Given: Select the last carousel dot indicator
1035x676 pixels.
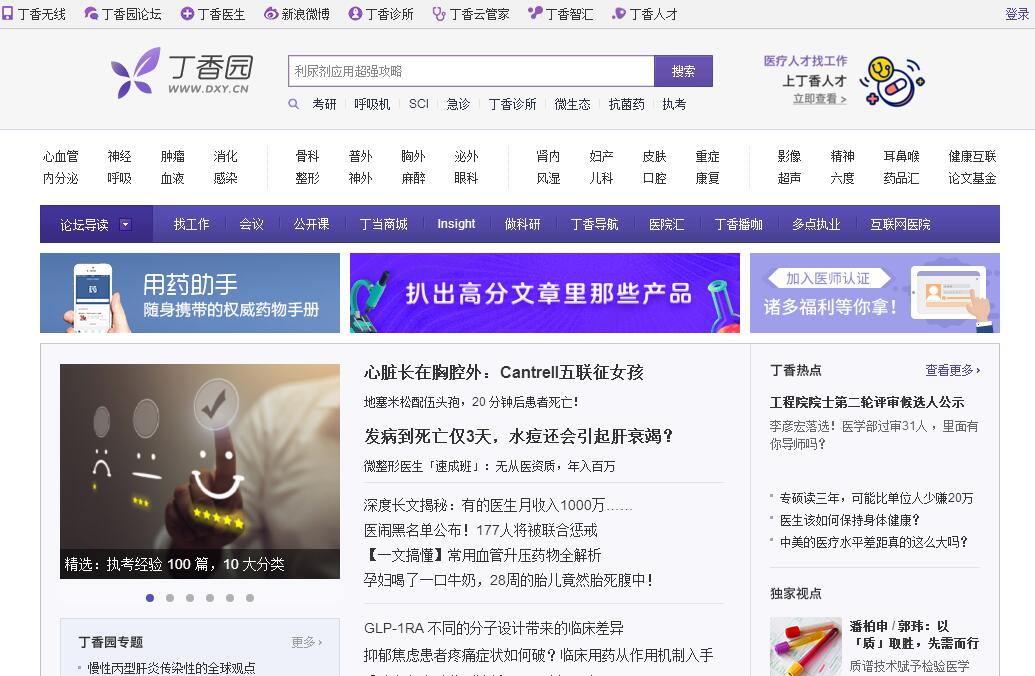Looking at the screenshot, I should (x=250, y=598).
